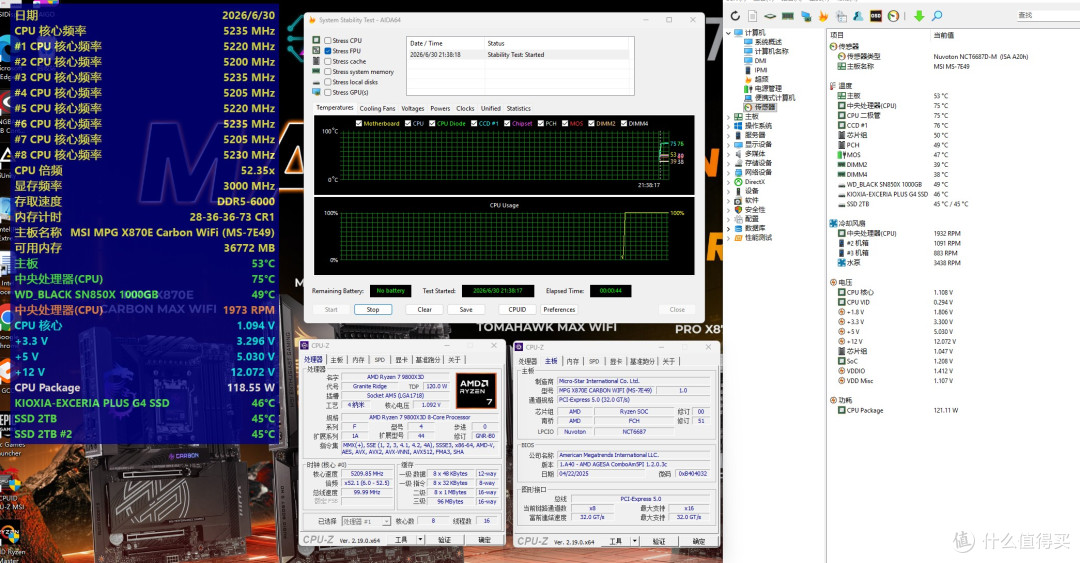Viewport: 1080px width, 563px height.
Task: Click the Stop button in stability test
Action: [373, 309]
